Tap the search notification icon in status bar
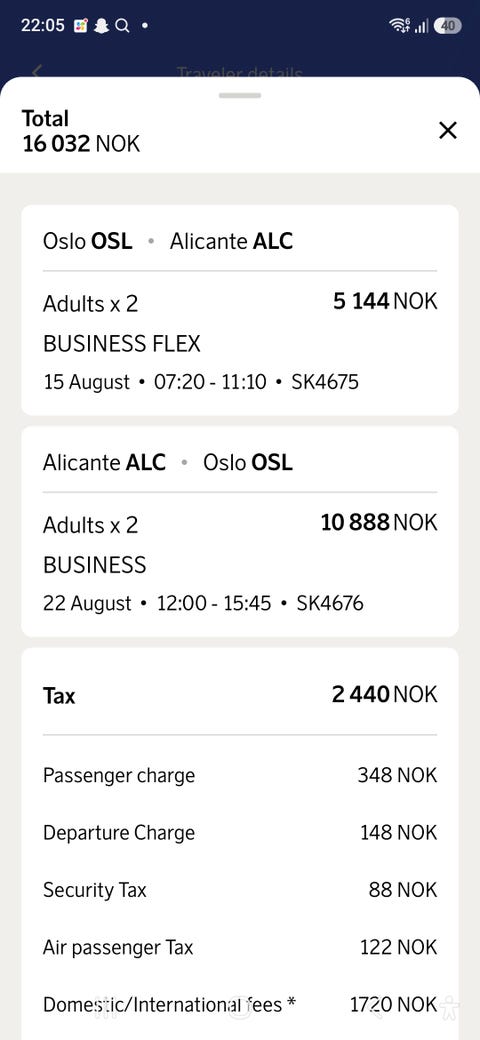The height and width of the screenshot is (1040, 480). (122, 26)
